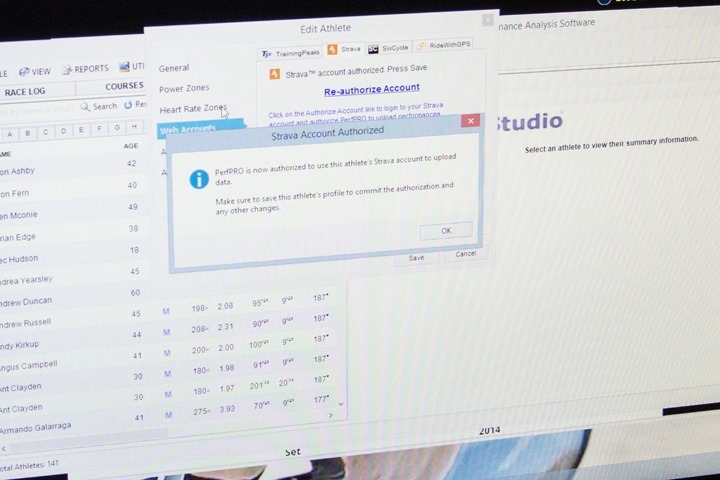Click the VIEW menu icon

click(x=24, y=72)
